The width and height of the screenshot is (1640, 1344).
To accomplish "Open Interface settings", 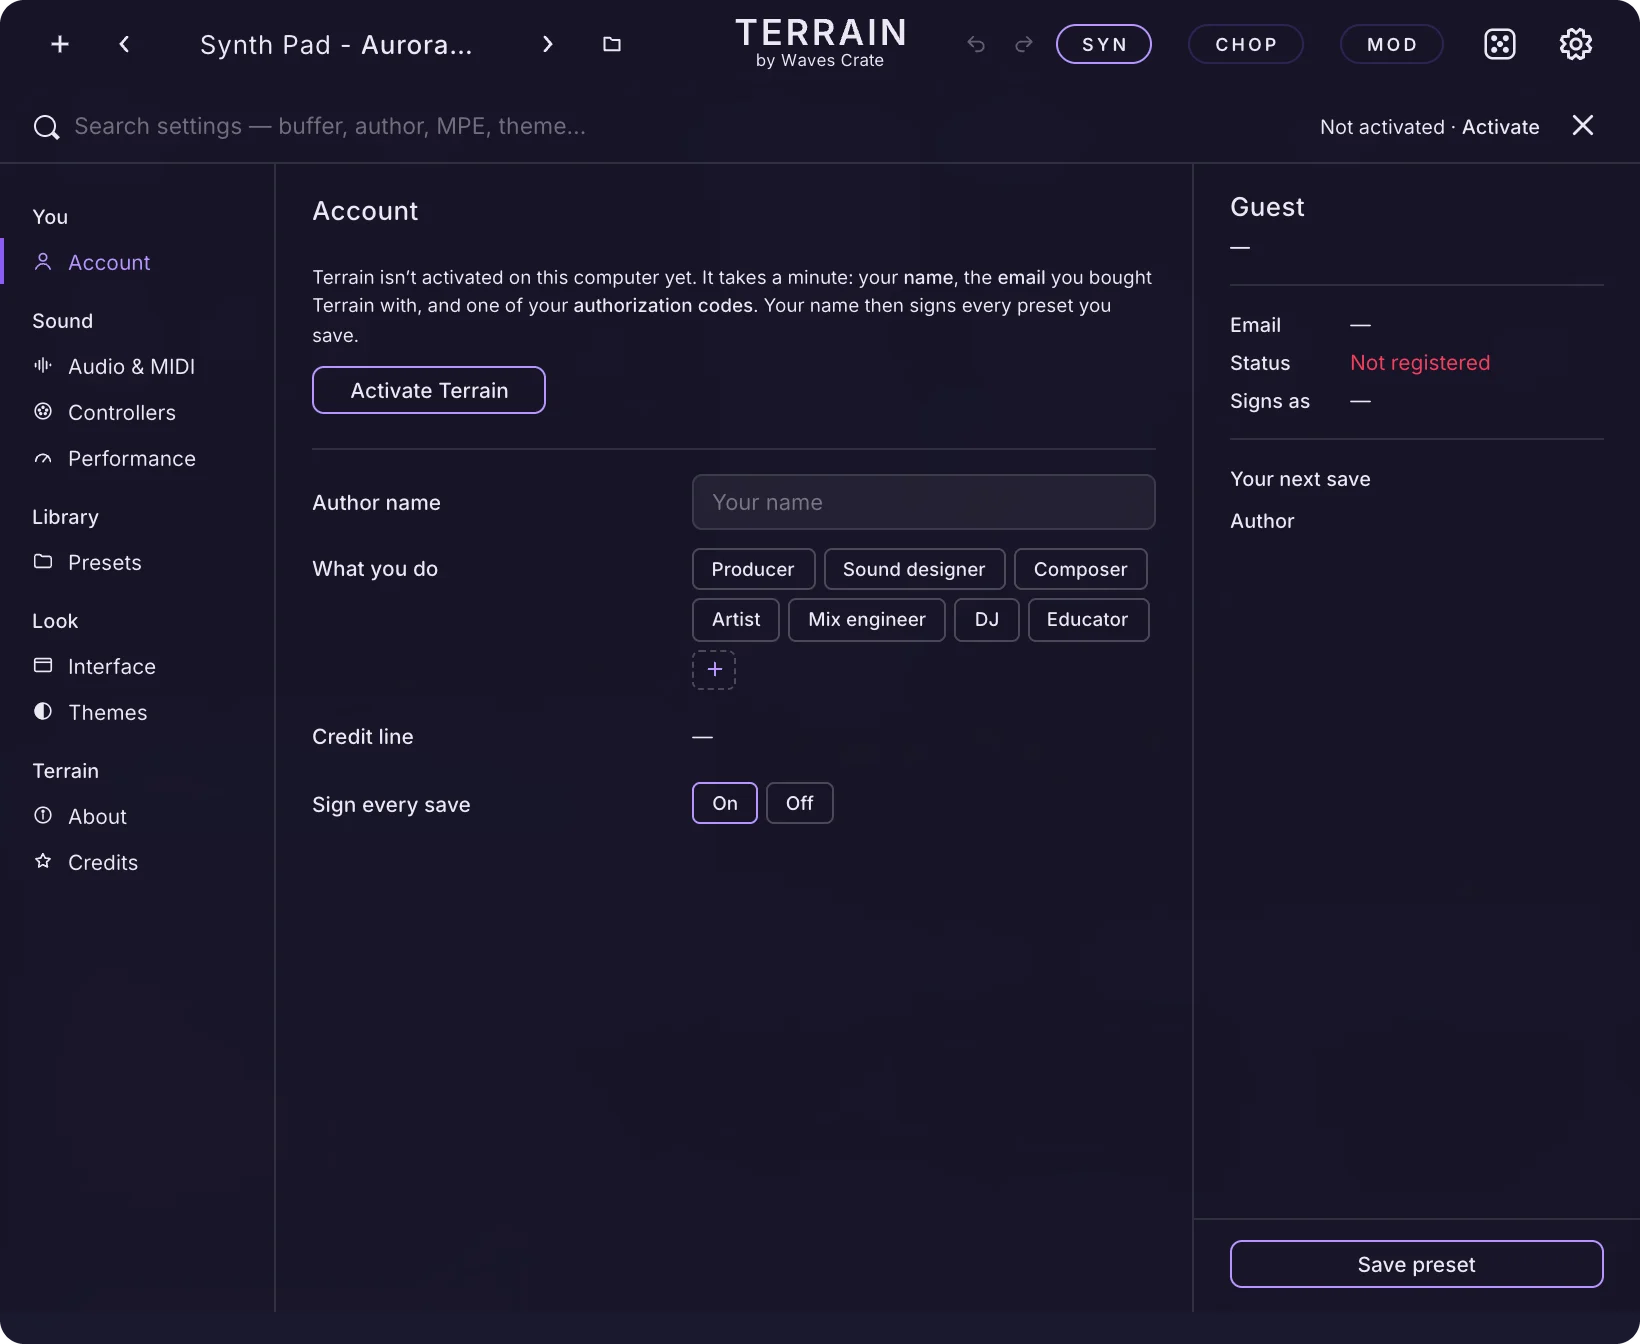I will coord(138,666).
